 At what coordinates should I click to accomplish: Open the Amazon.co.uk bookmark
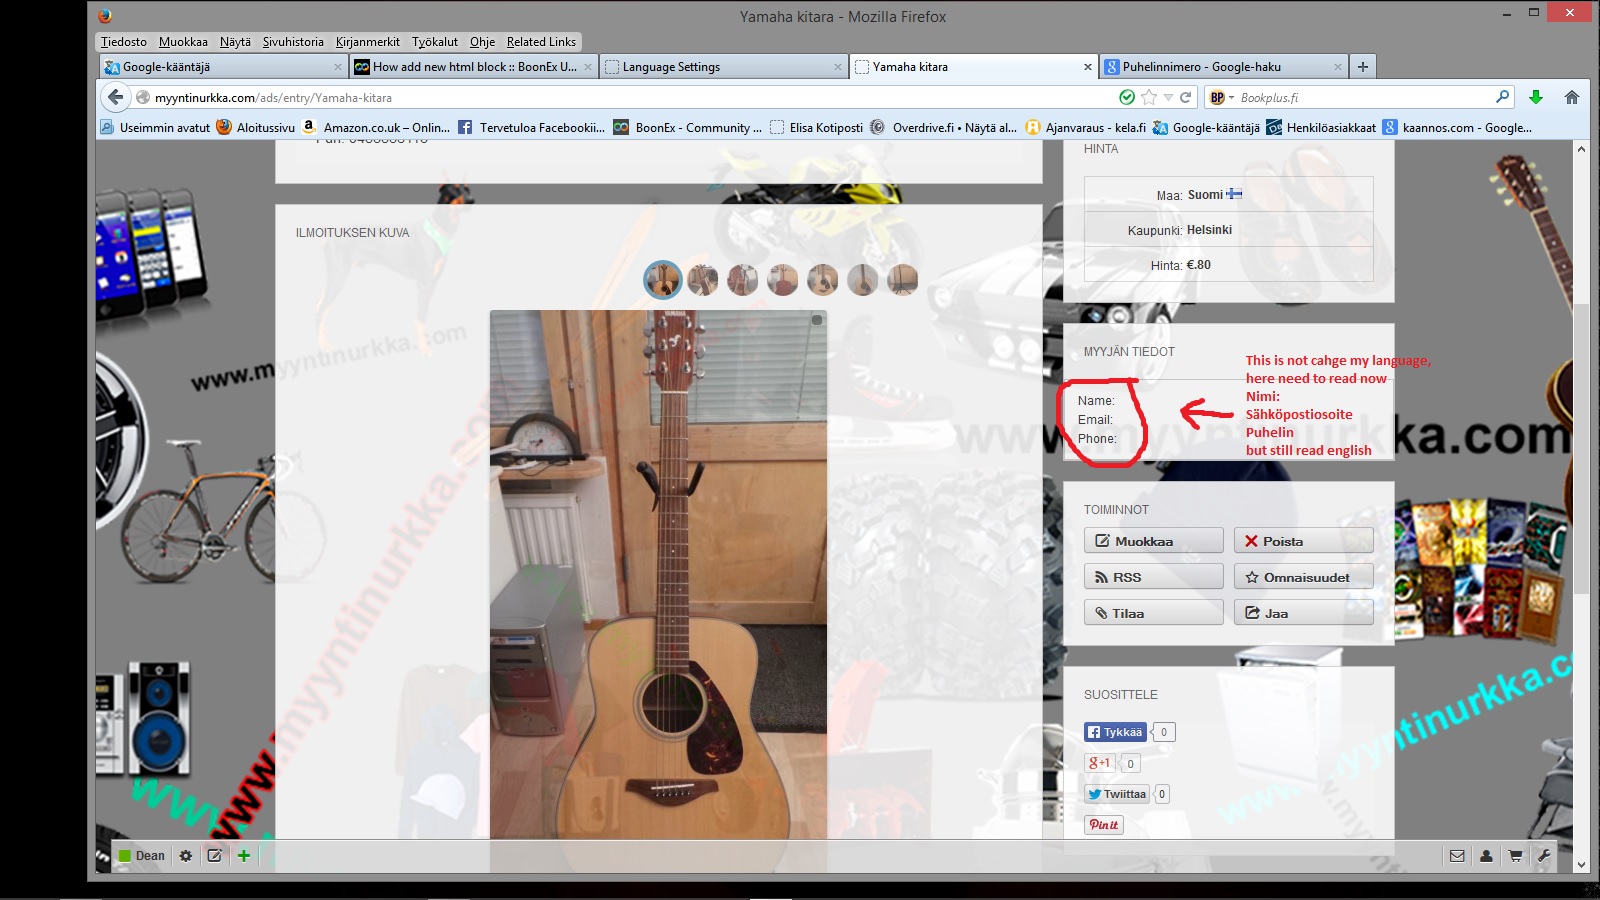(377, 127)
